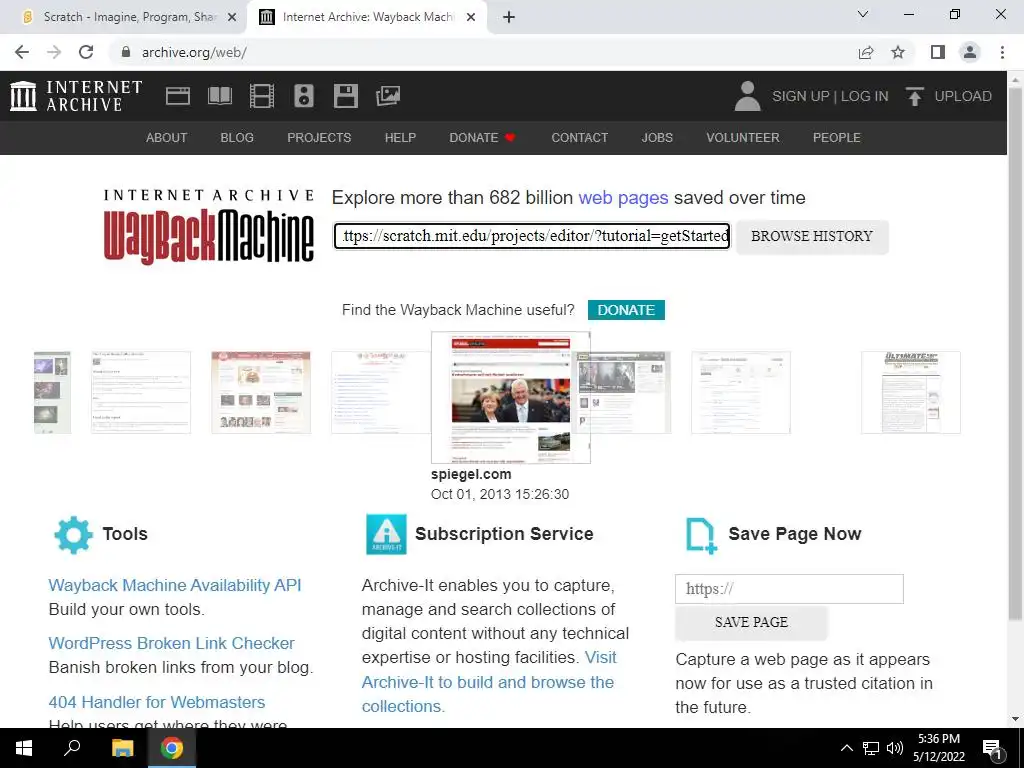Click the SAVE PAGE button
1024x768 pixels.
(x=751, y=622)
